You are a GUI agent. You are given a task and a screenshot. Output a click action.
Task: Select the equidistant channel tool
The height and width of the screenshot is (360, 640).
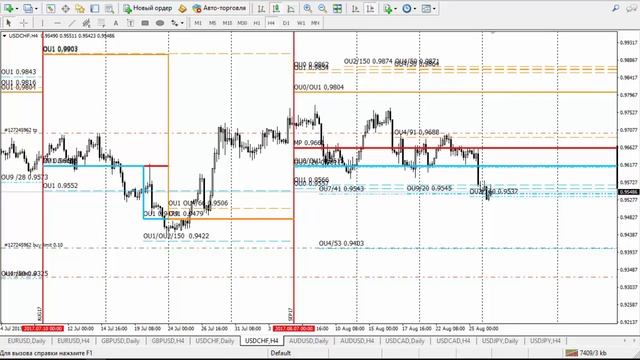[x=87, y=23]
